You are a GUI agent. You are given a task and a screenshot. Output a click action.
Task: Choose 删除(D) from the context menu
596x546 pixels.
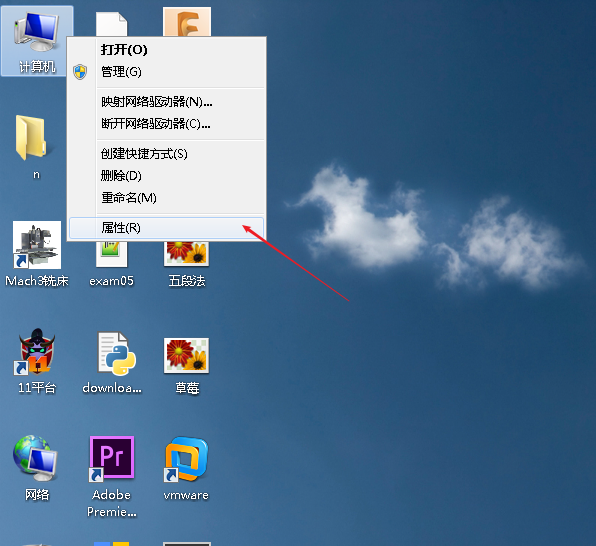166,176
